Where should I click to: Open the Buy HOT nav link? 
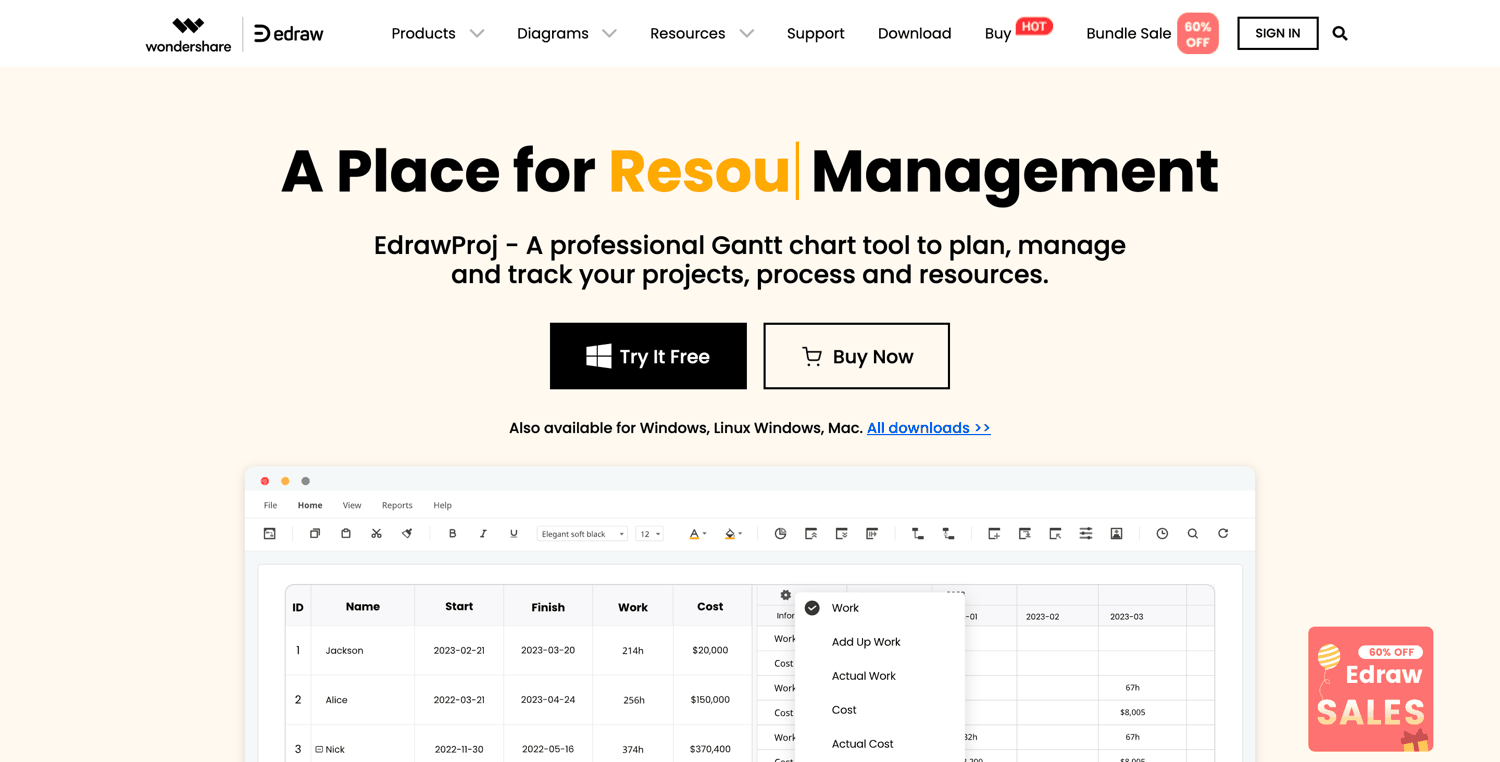click(1018, 32)
